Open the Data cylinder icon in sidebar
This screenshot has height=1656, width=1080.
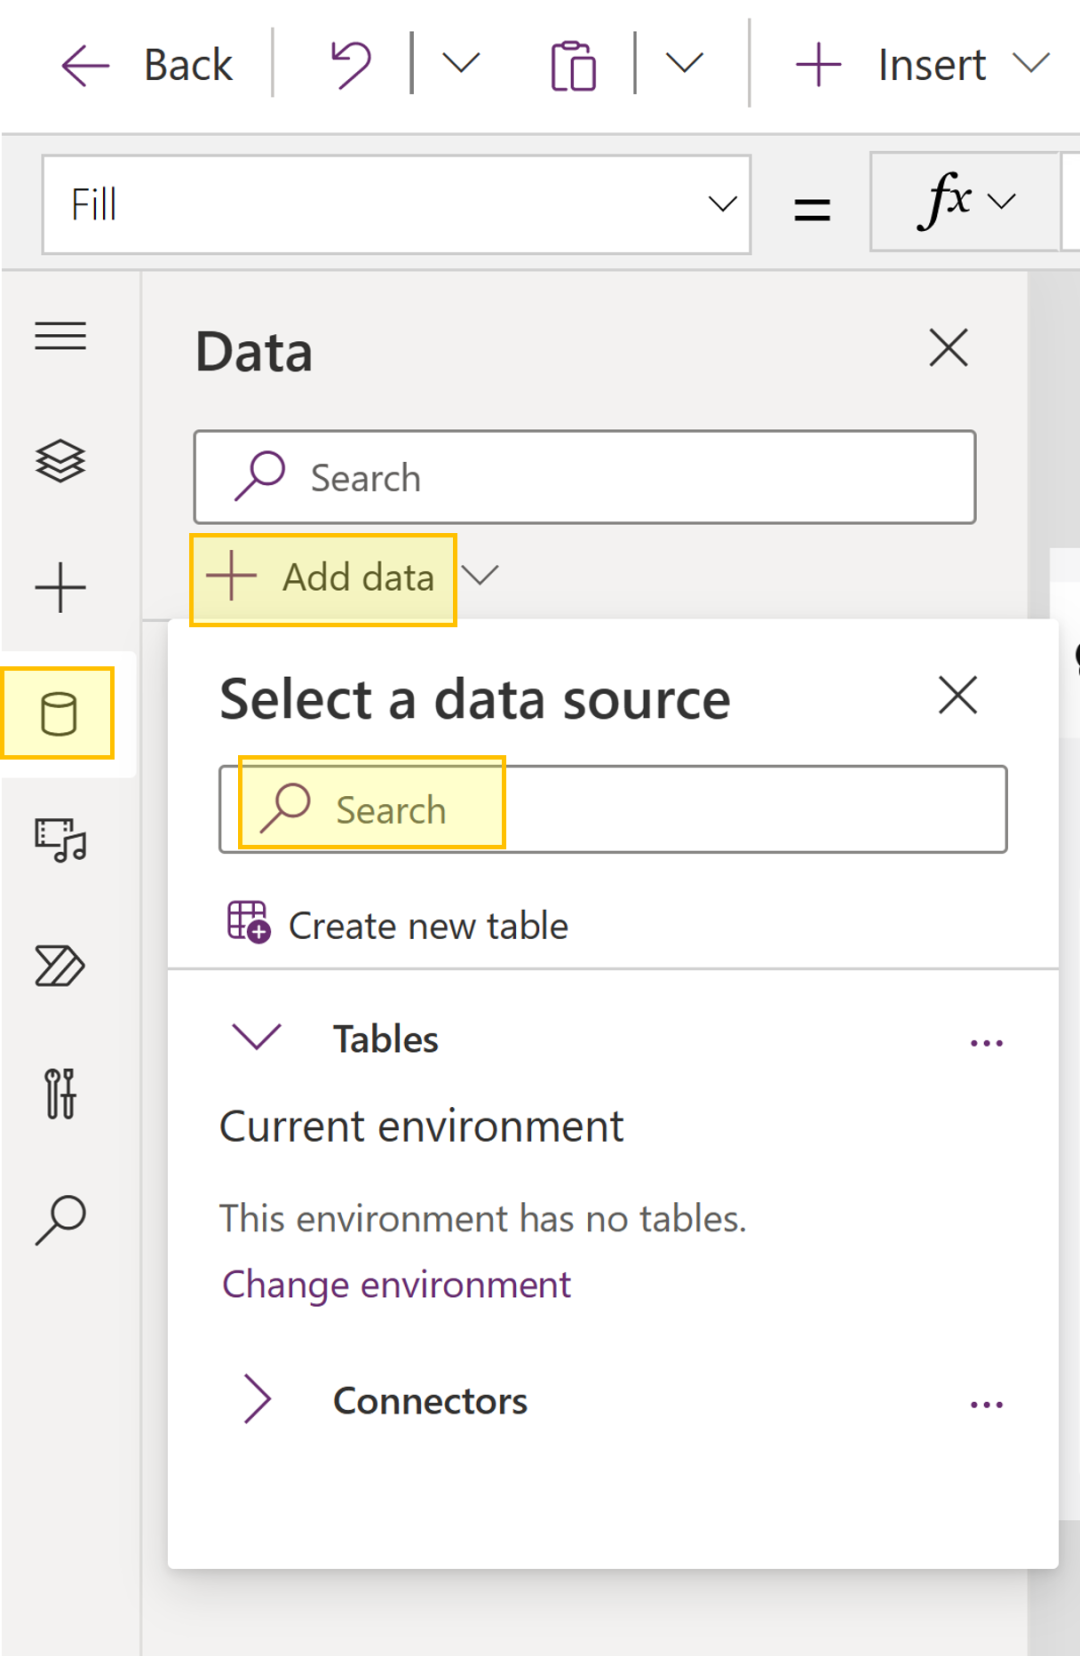coord(59,714)
